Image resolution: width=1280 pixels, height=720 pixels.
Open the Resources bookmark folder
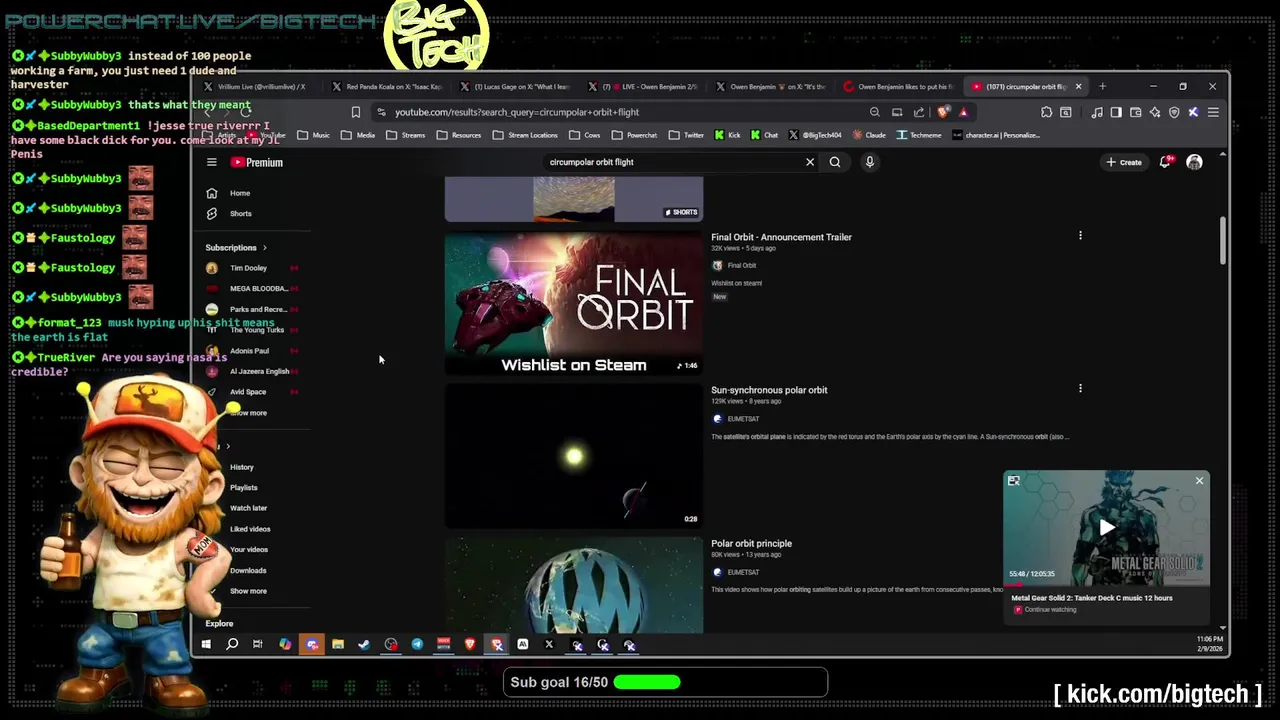[x=459, y=135]
